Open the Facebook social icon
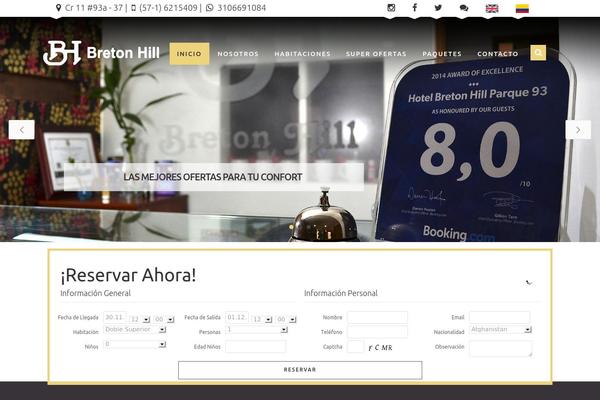Image resolution: width=600 pixels, height=400 pixels. coord(414,8)
